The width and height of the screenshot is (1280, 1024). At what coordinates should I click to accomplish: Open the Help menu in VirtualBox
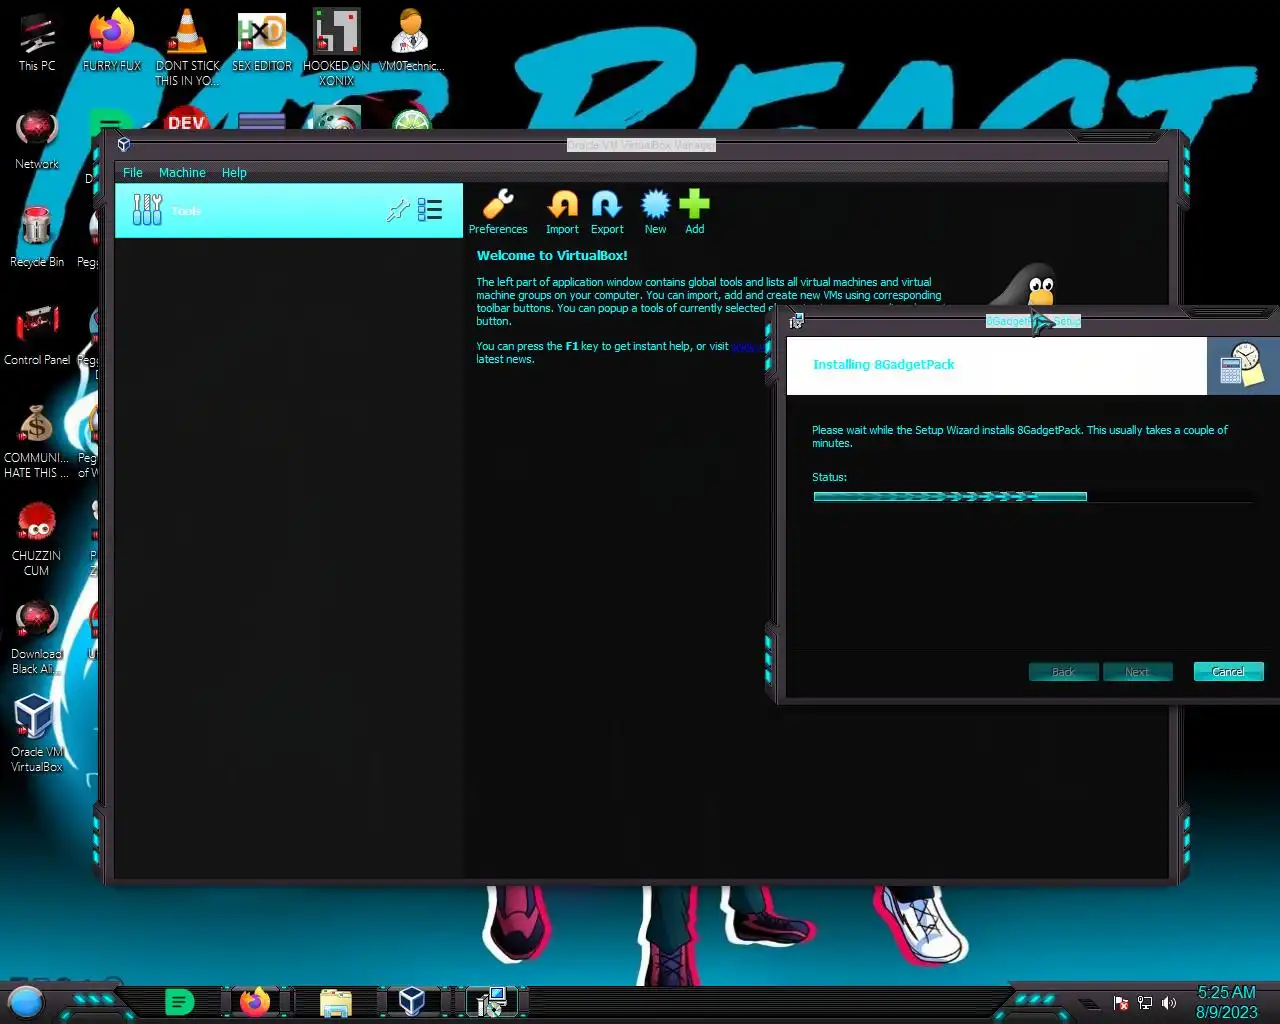click(234, 173)
